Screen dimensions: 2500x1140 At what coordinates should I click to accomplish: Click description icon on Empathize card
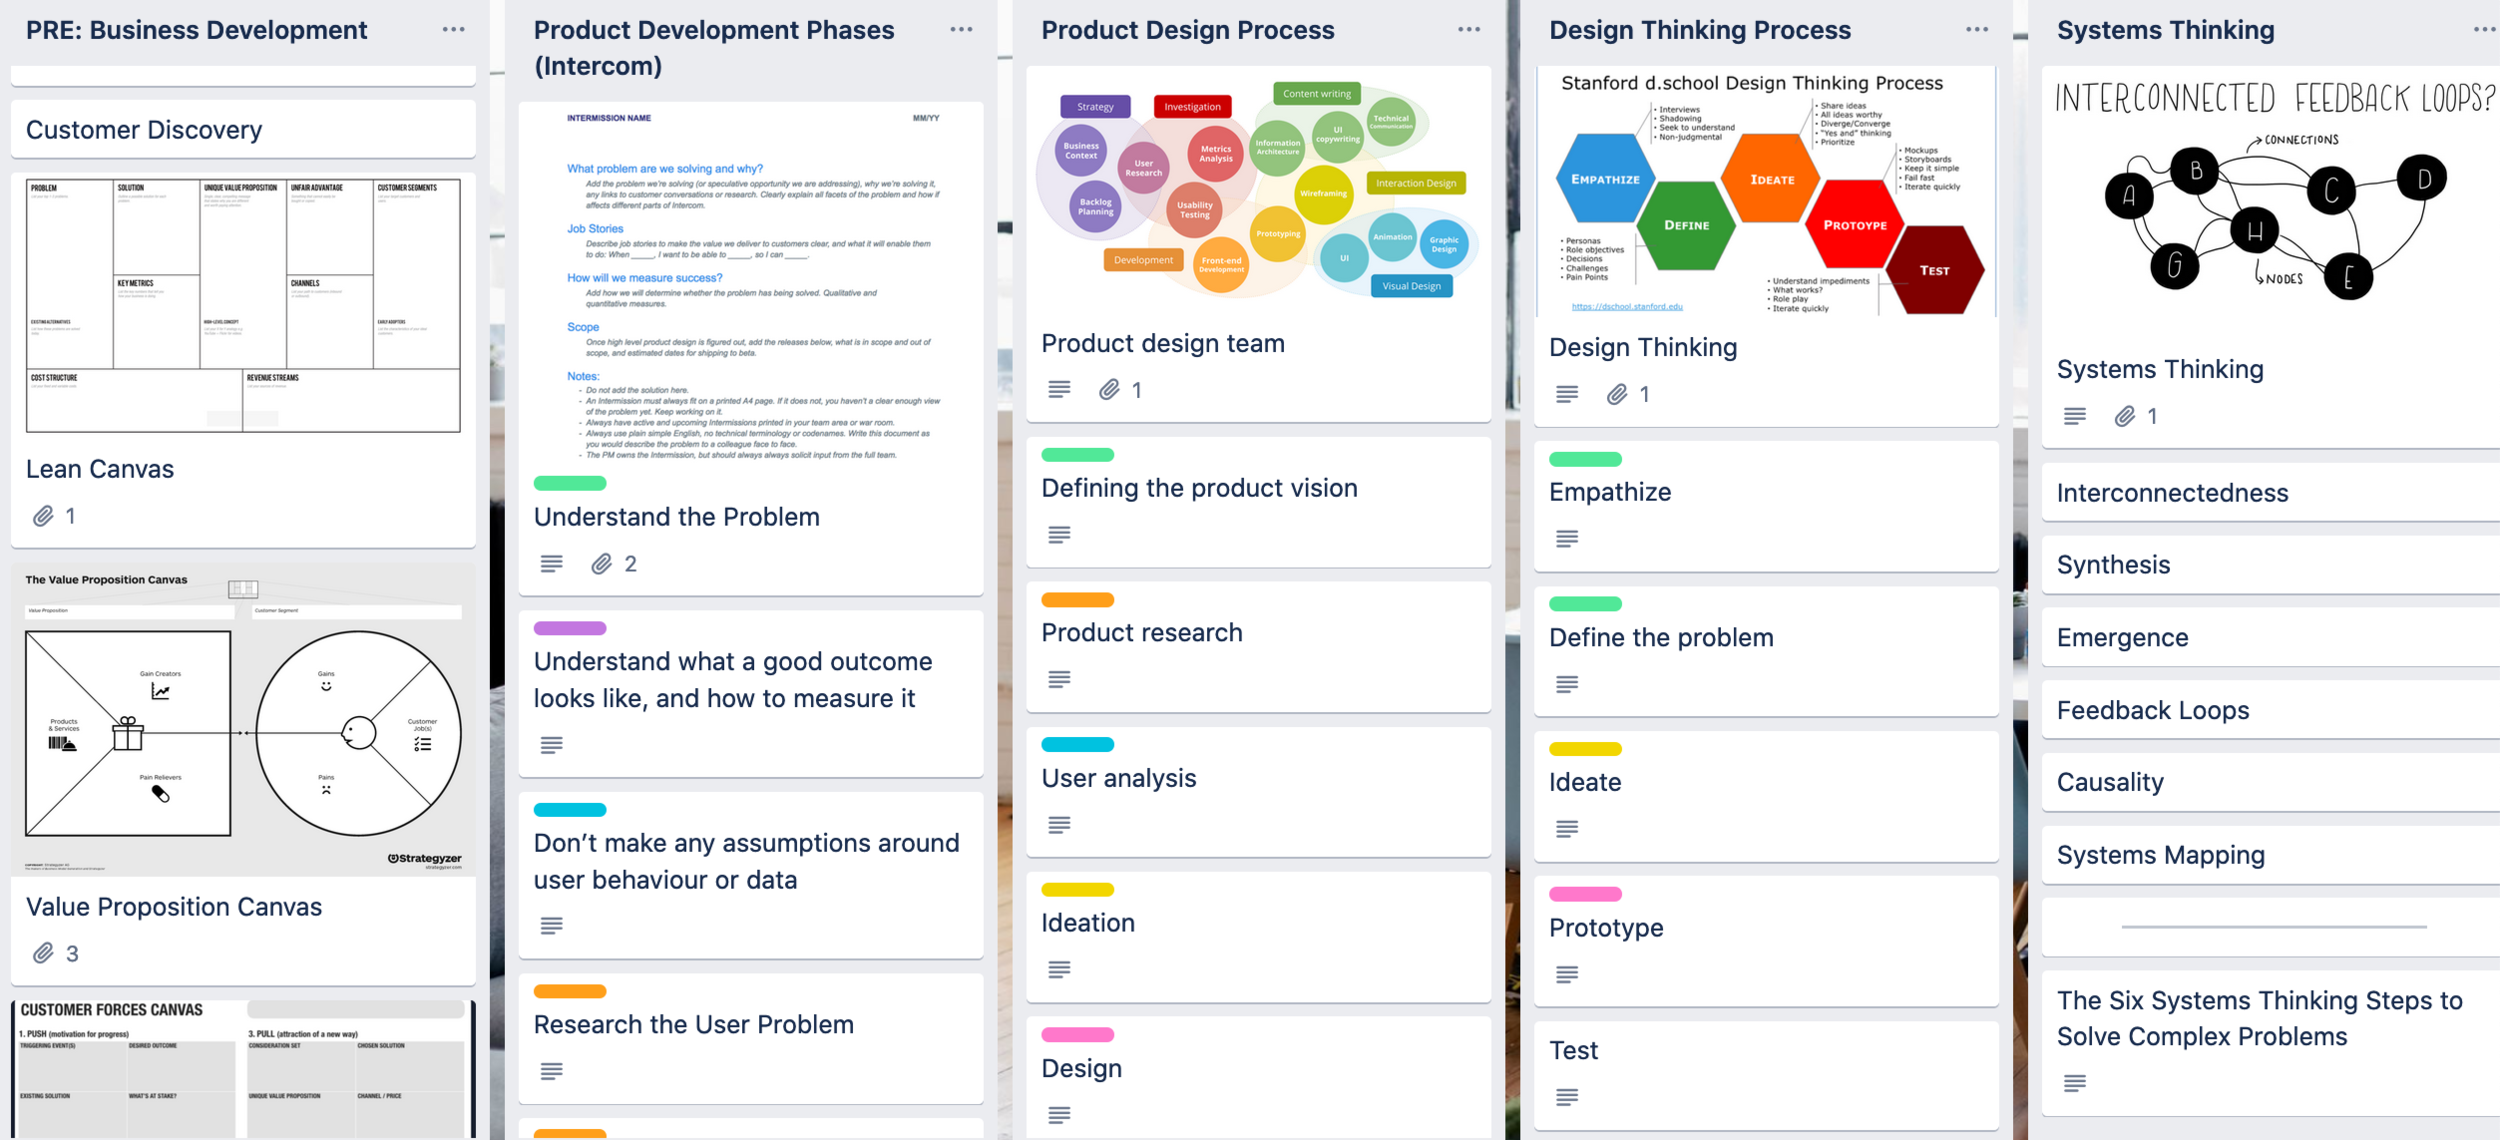point(1567,539)
